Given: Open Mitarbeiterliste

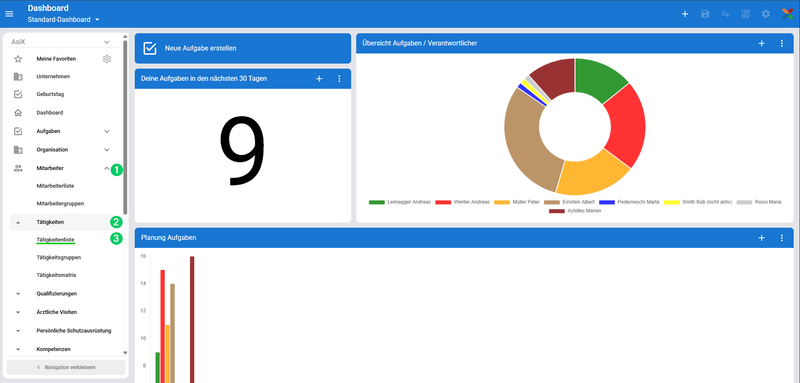Looking at the screenshot, I should [55, 186].
